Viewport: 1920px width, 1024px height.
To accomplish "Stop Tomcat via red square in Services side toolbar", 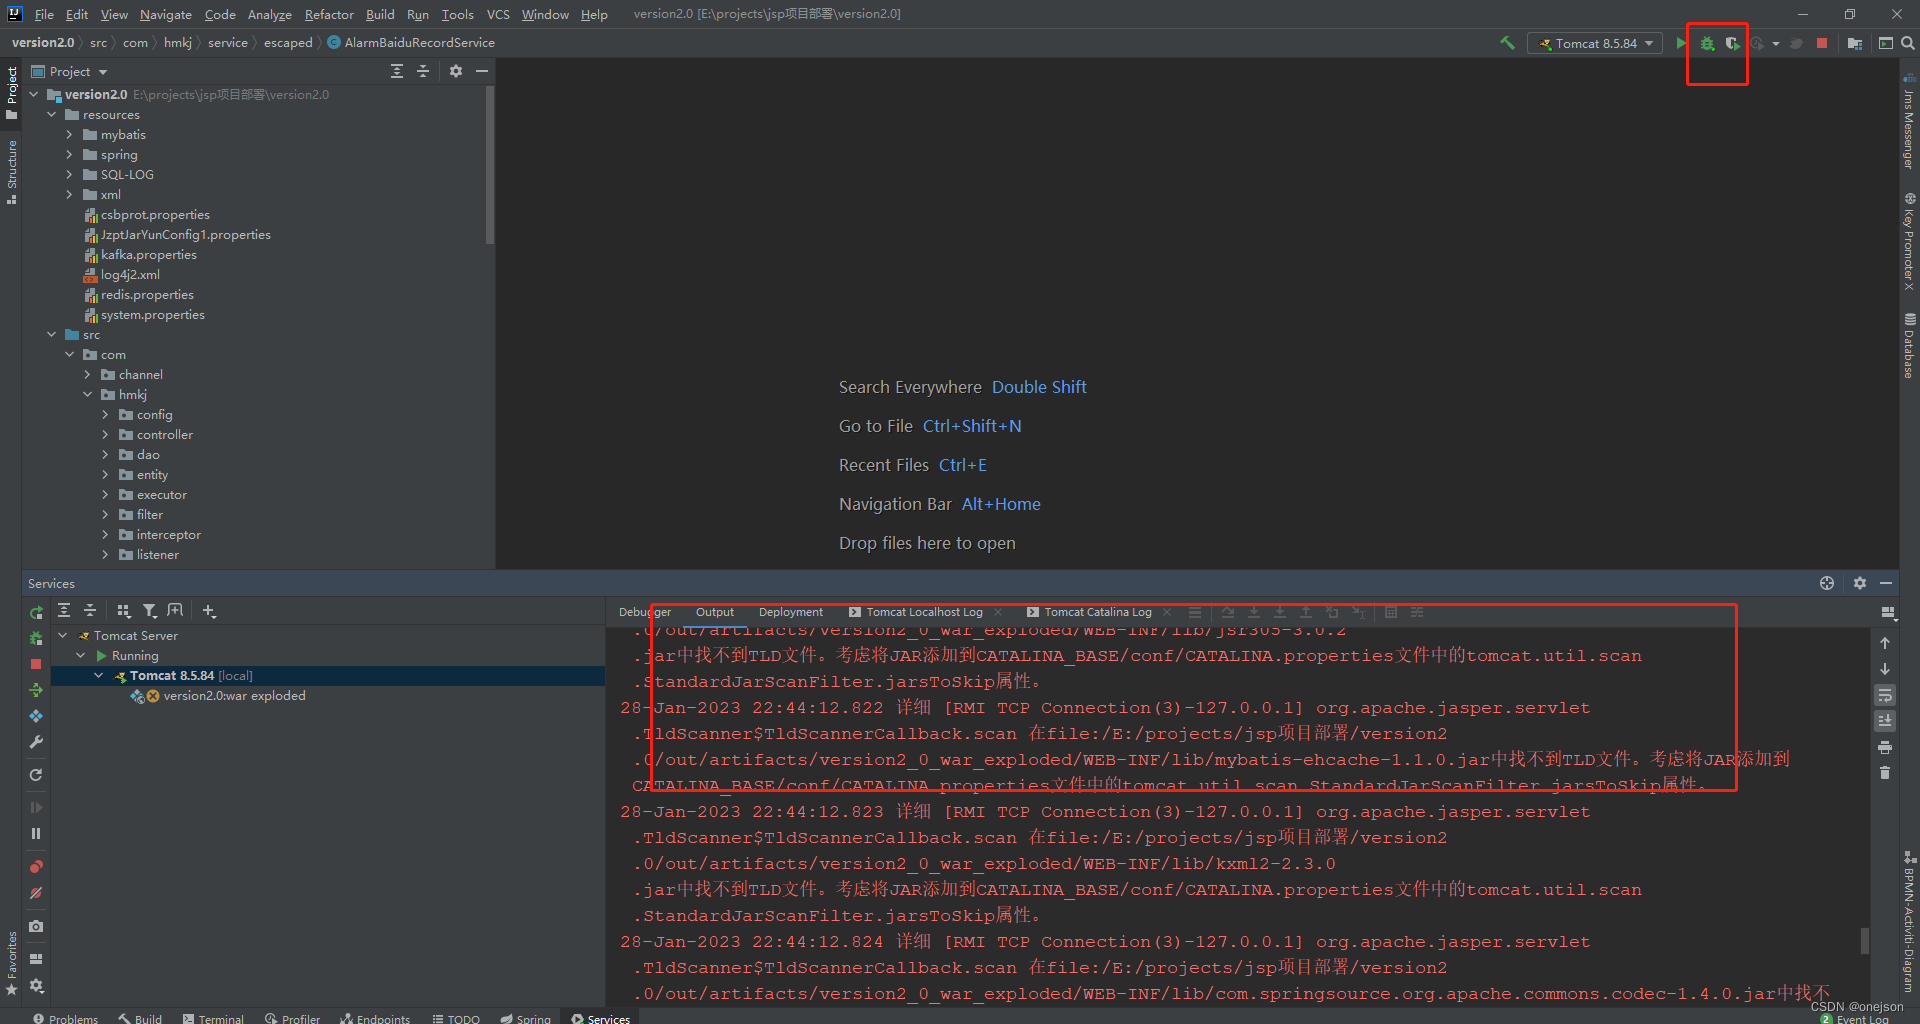I will pos(36,664).
